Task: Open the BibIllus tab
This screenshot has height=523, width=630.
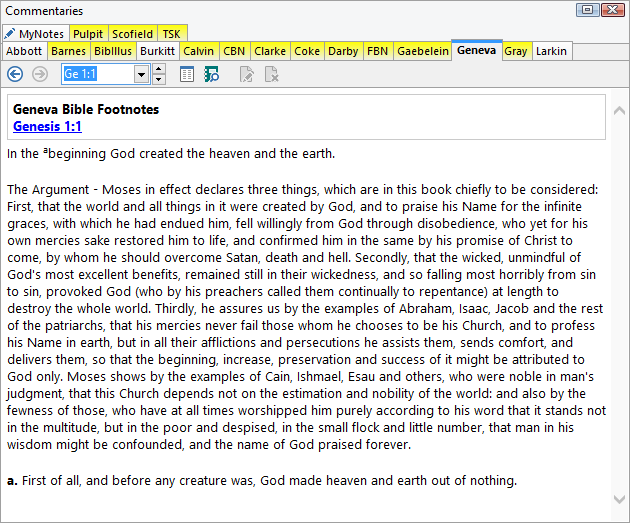Action: click(x=113, y=51)
